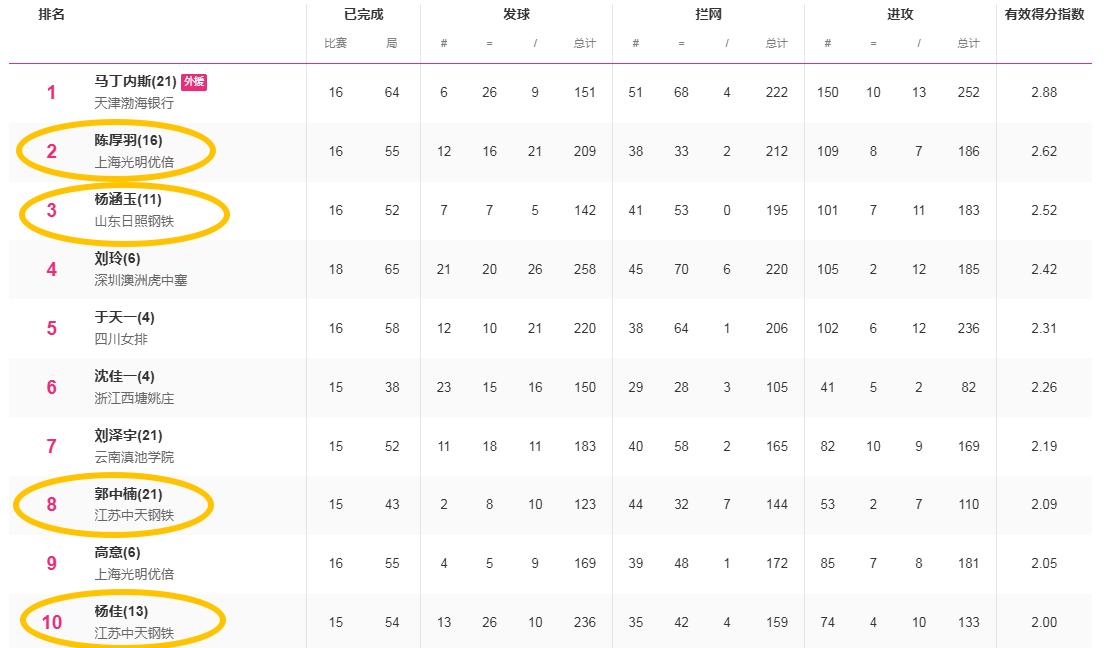The width and height of the screenshot is (1106, 648).
Task: Click the 局 sub-header under 已完成
Action: [391, 43]
